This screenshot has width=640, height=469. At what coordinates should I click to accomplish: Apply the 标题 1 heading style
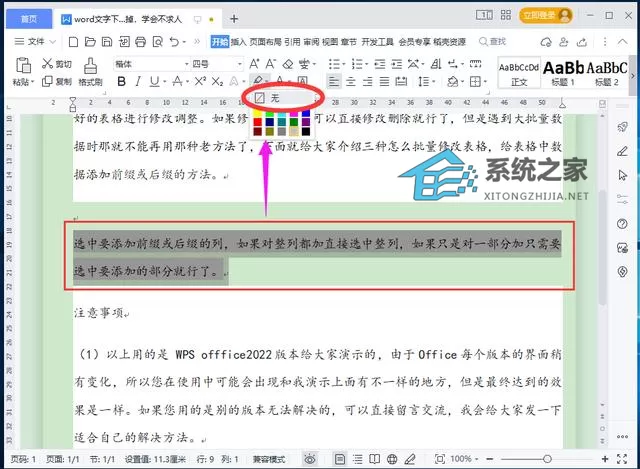[564, 73]
